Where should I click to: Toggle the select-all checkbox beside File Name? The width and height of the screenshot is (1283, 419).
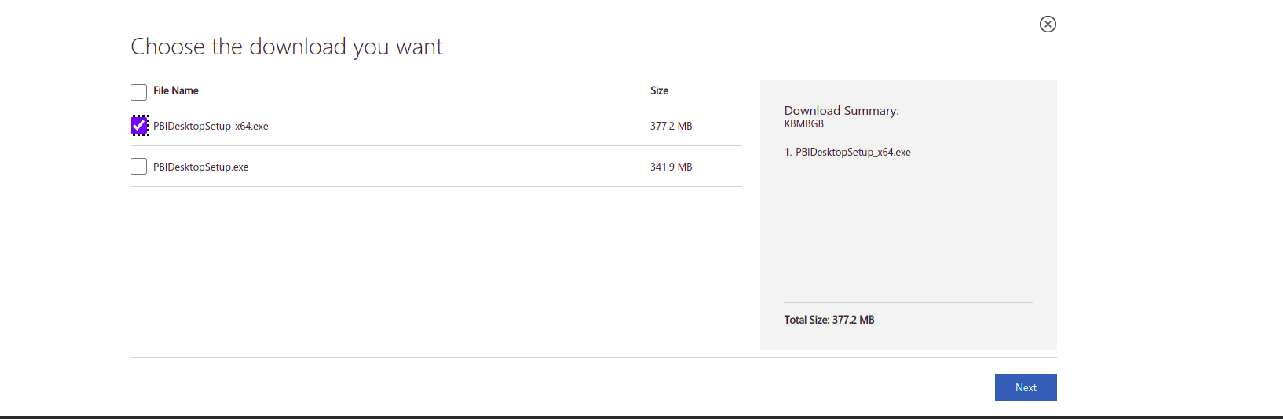[139, 93]
